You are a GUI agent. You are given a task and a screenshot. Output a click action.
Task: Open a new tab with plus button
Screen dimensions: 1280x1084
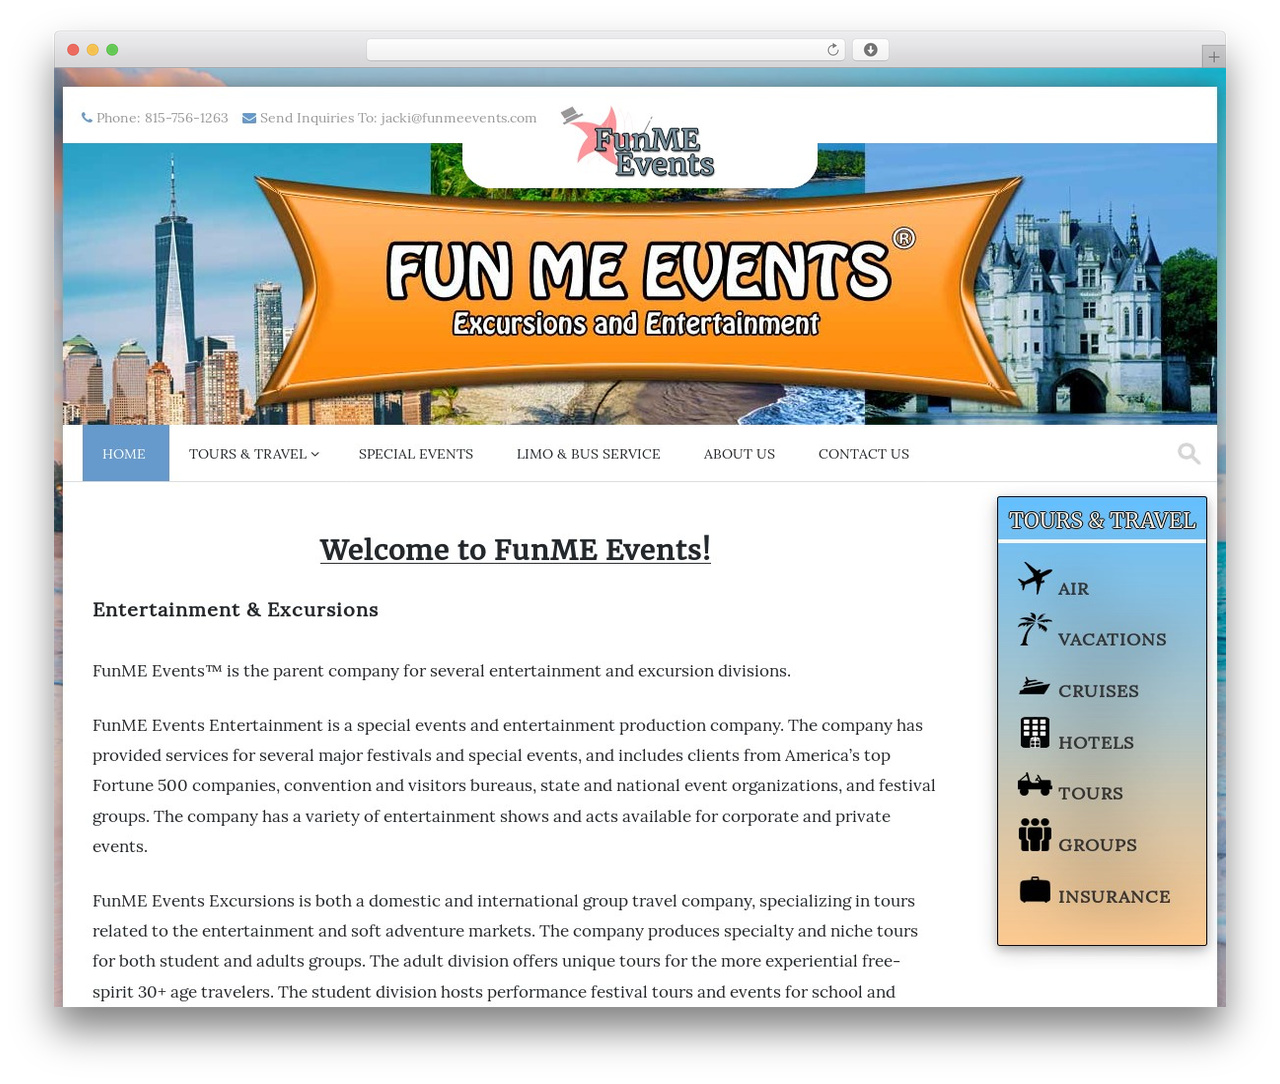tap(1213, 57)
